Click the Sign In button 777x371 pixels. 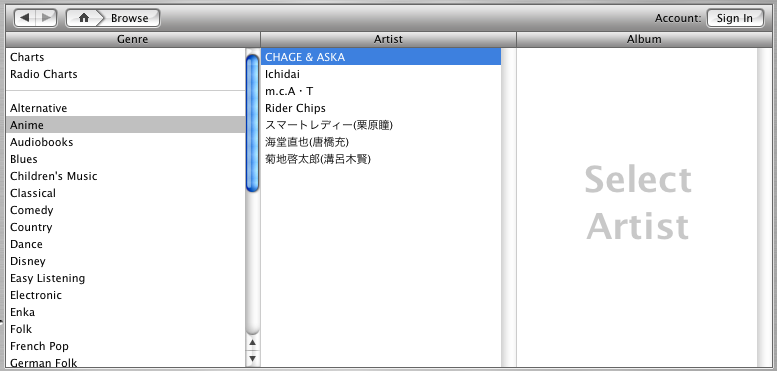[x=735, y=18]
